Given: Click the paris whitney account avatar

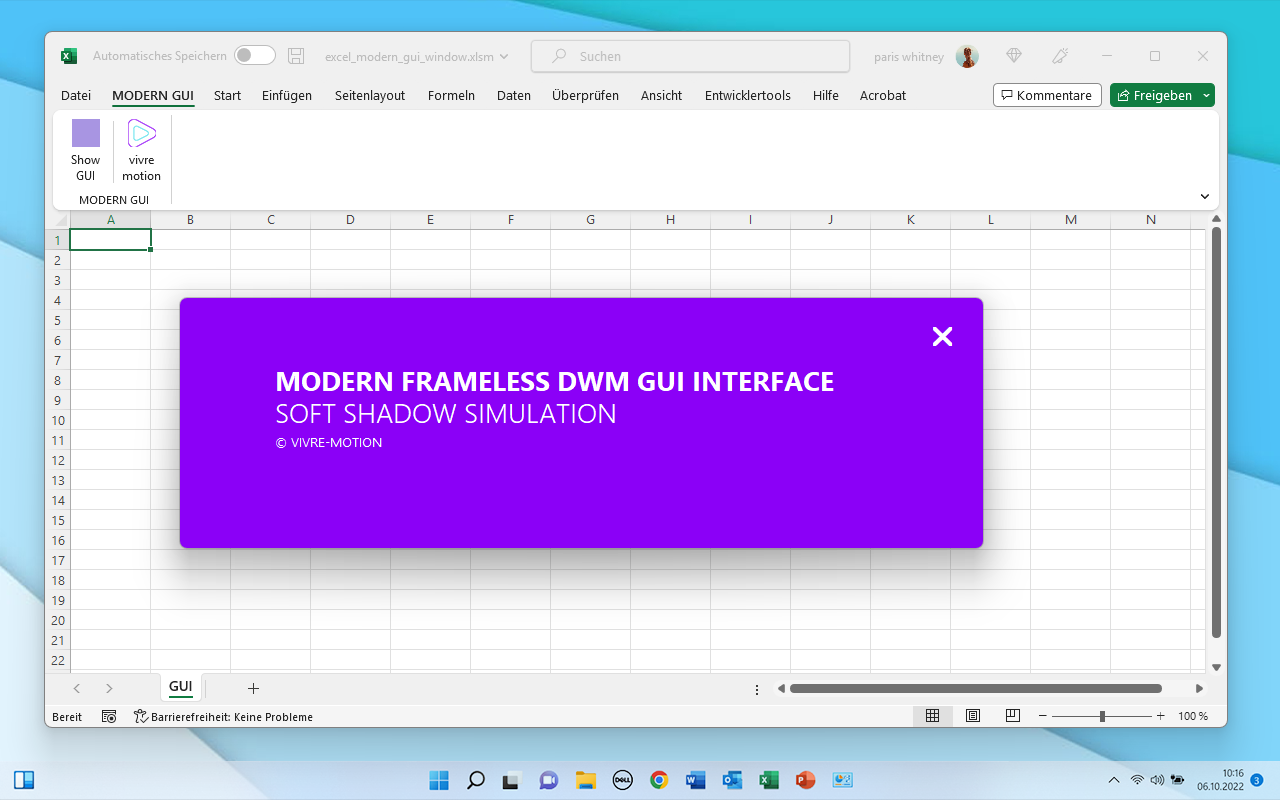Looking at the screenshot, I should coord(966,56).
